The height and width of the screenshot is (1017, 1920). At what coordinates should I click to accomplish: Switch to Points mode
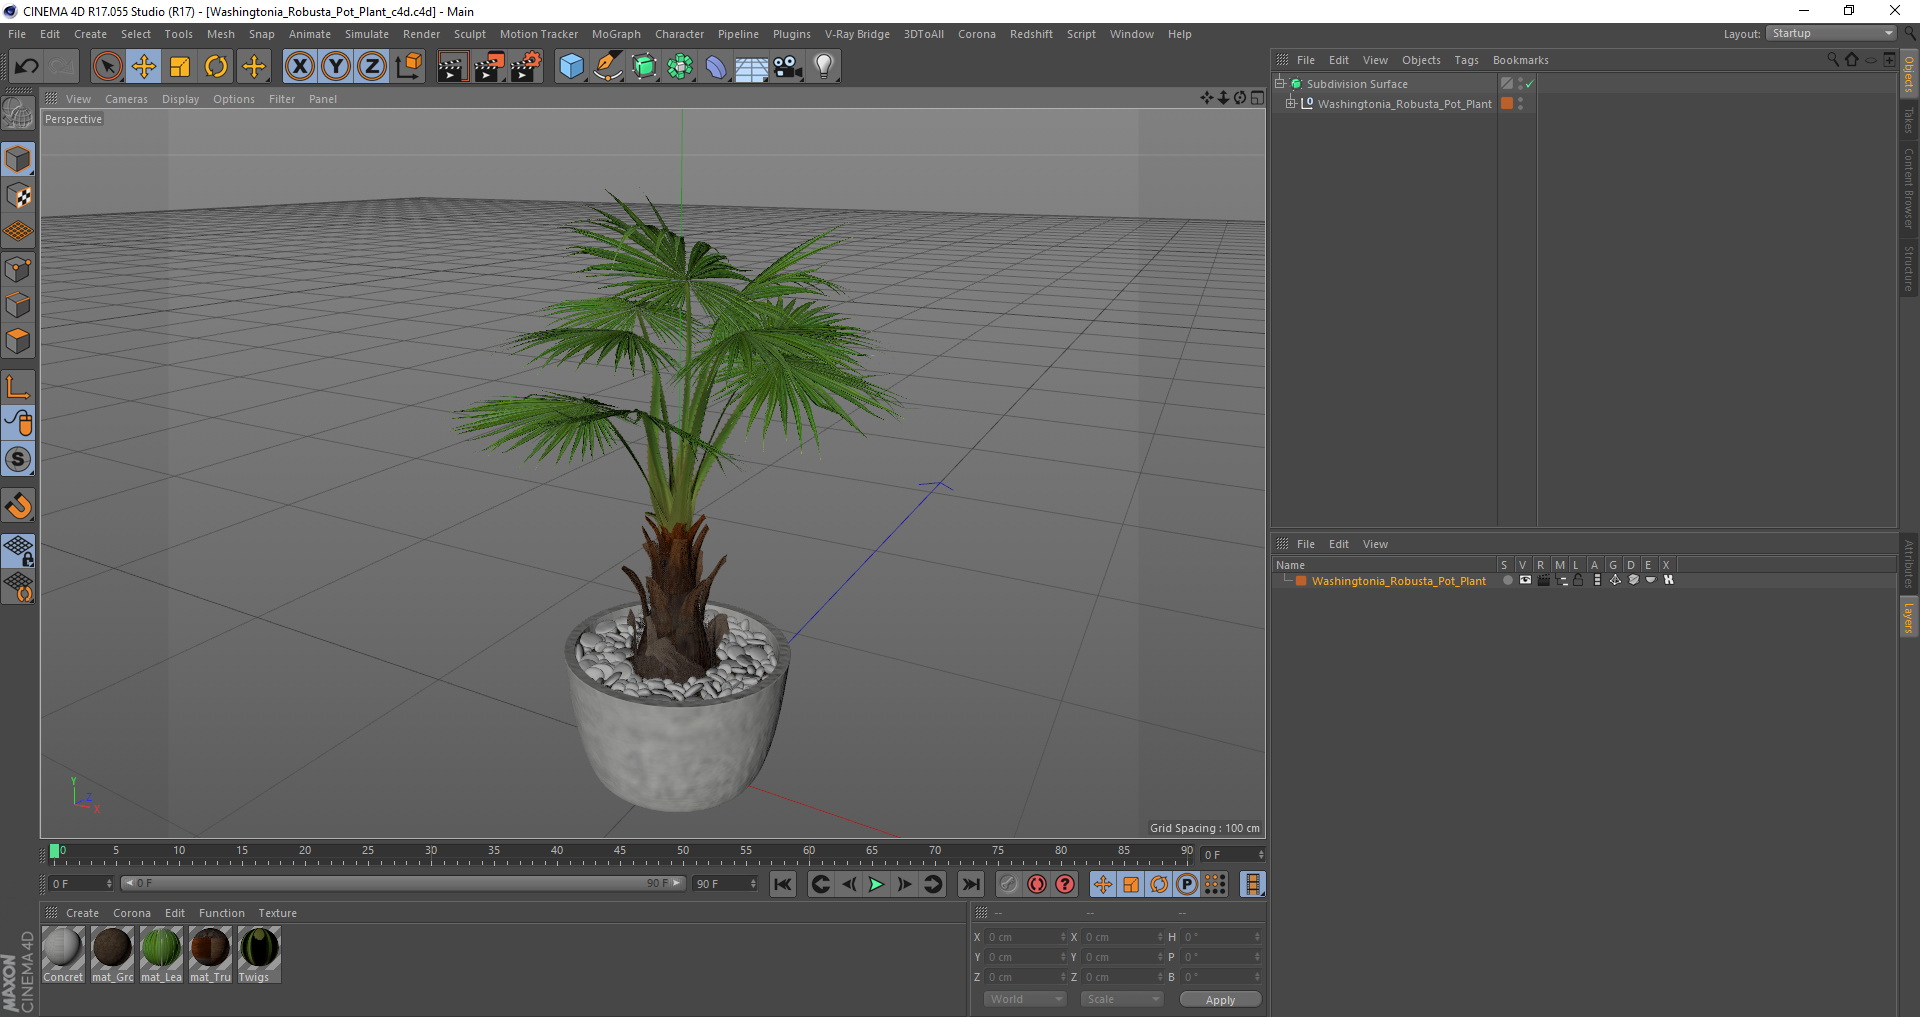coord(18,269)
